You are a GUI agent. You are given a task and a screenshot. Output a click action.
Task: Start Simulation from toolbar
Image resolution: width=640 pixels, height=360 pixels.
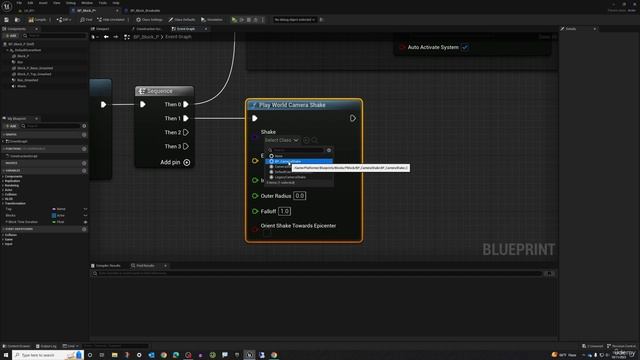click(x=212, y=20)
